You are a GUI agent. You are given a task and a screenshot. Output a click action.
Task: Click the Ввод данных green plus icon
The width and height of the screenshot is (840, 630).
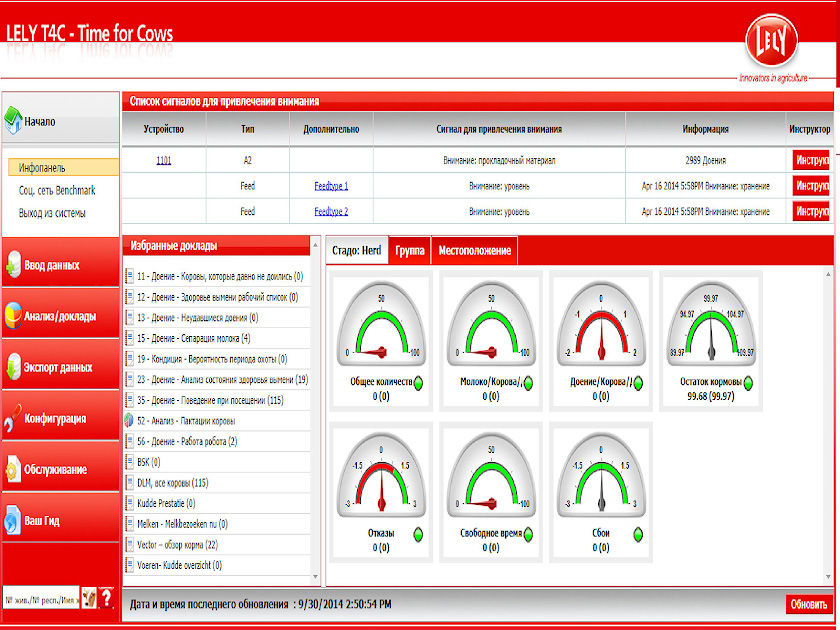[13, 265]
